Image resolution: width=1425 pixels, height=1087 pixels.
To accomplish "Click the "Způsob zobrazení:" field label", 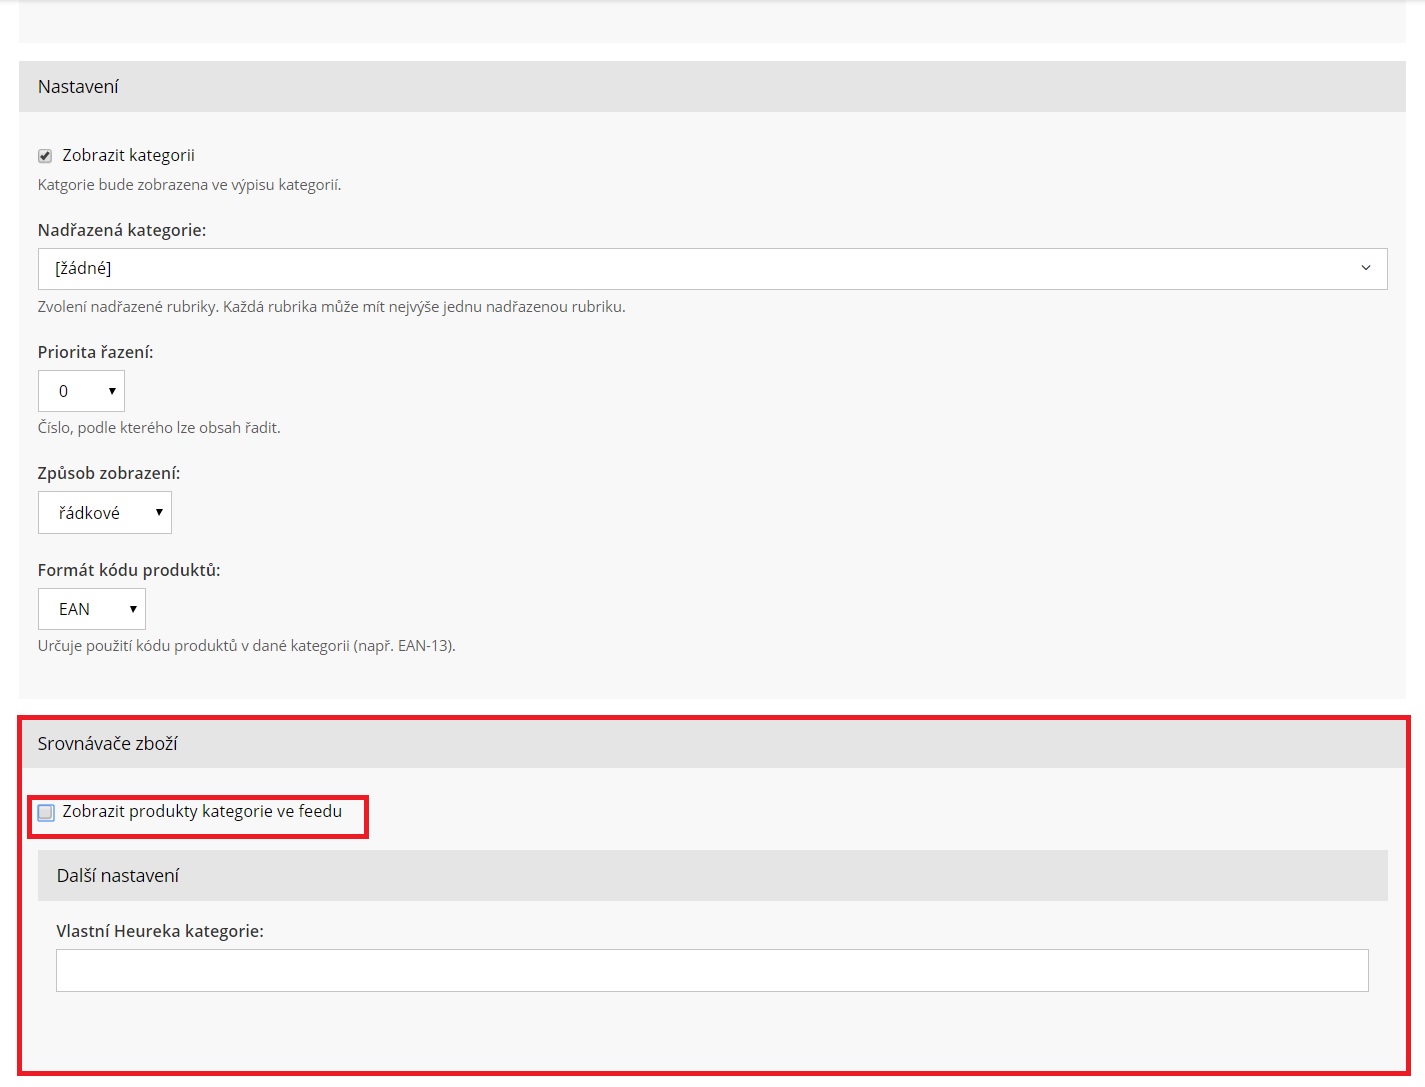I will pyautogui.click(x=109, y=473).
